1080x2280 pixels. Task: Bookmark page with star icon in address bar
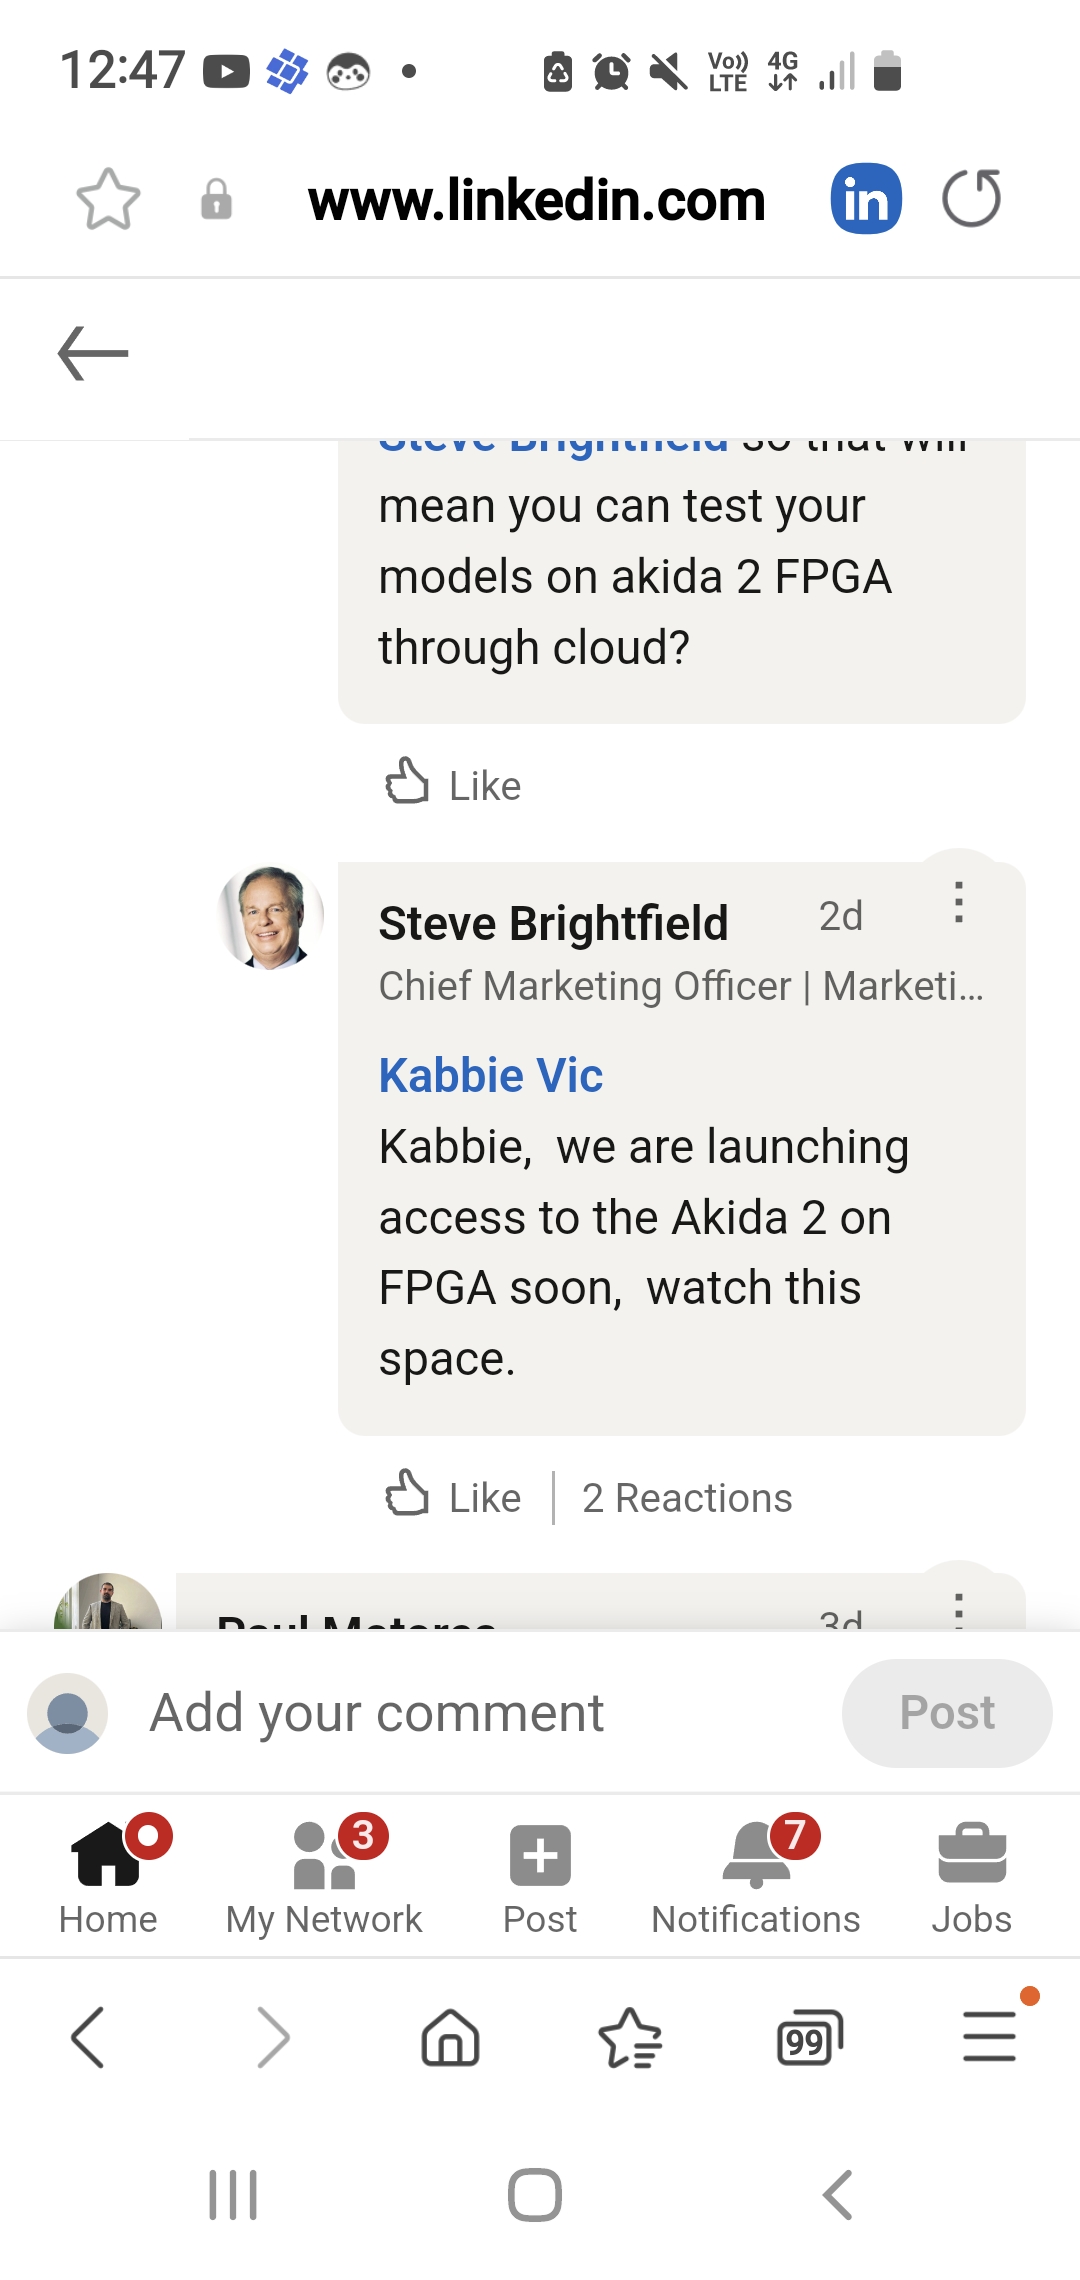point(108,199)
